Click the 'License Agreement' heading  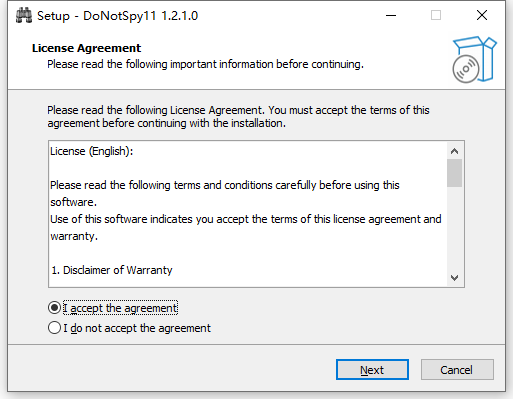click(x=86, y=48)
